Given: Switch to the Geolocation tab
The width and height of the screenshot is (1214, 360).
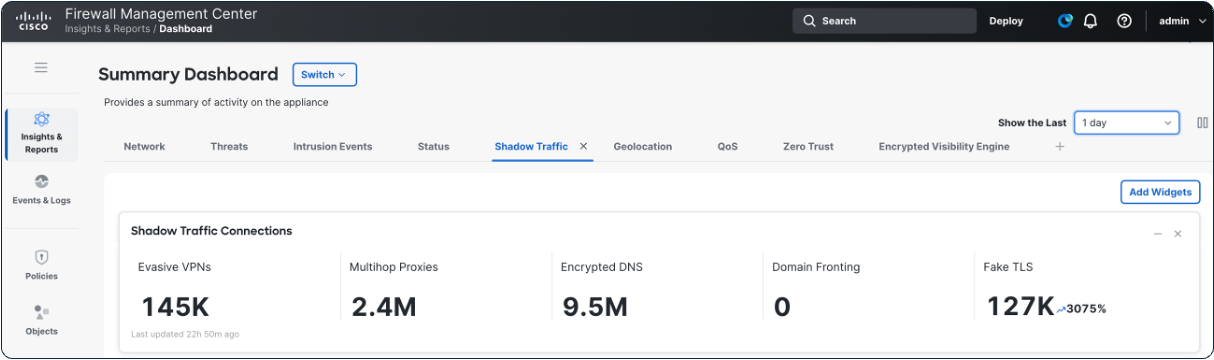Looking at the screenshot, I should click(643, 146).
